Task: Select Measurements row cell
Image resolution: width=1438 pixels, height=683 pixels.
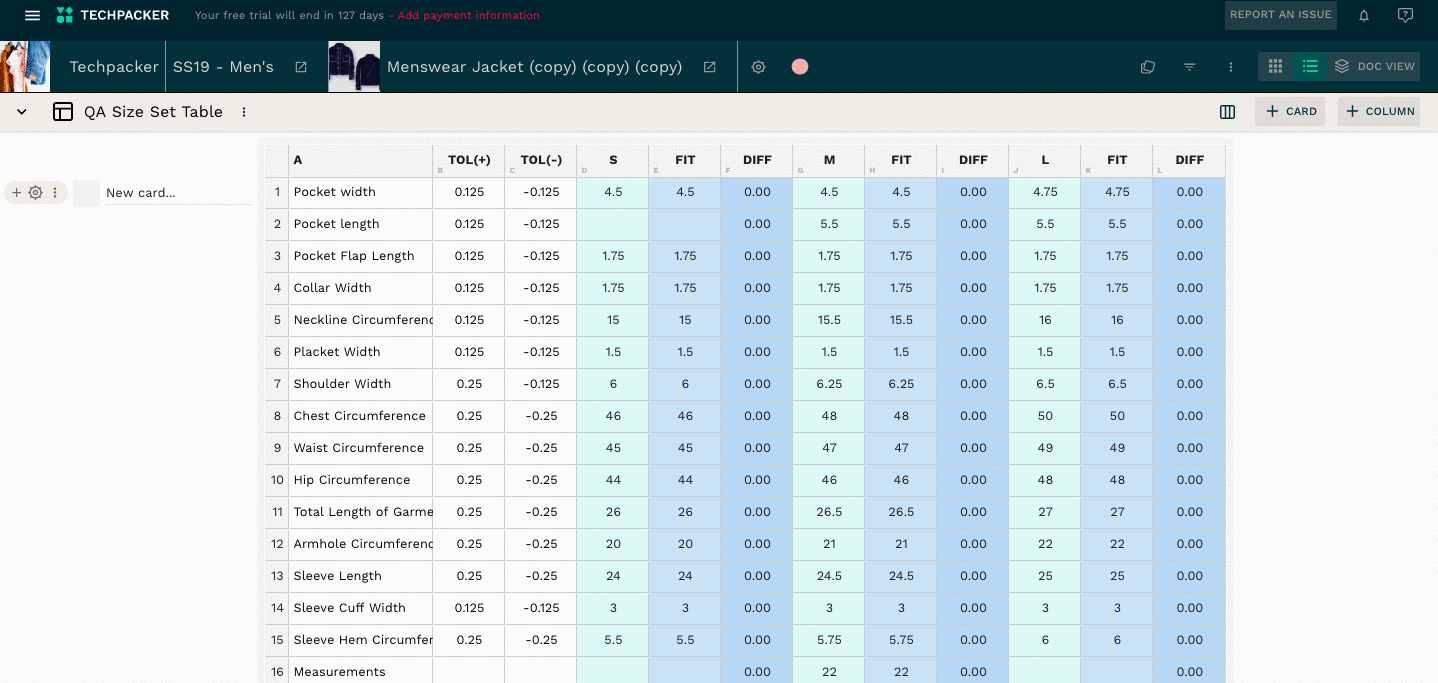Action: [360, 670]
